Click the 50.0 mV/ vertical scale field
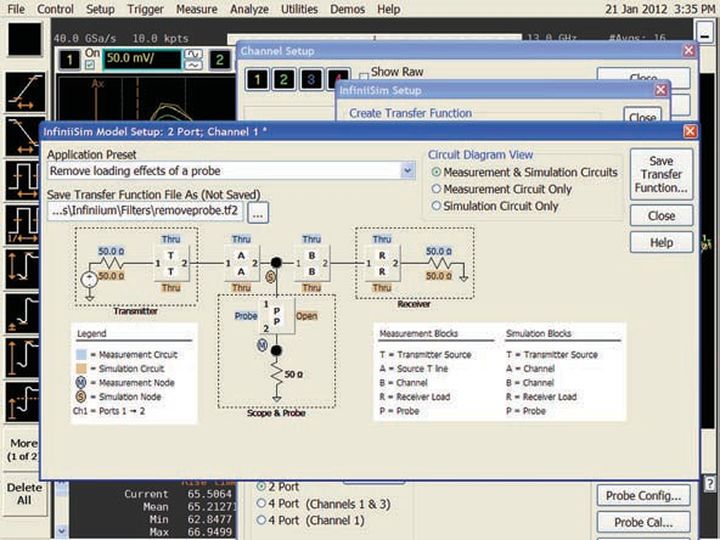720x540 pixels. coord(142,59)
